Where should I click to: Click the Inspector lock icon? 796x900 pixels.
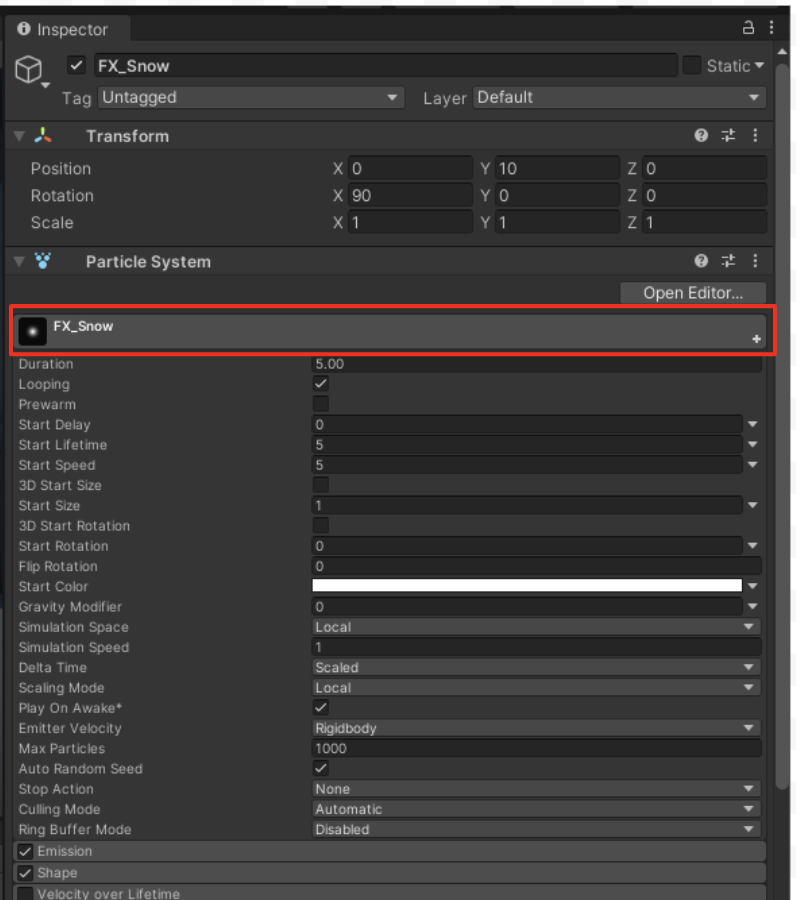point(748,27)
